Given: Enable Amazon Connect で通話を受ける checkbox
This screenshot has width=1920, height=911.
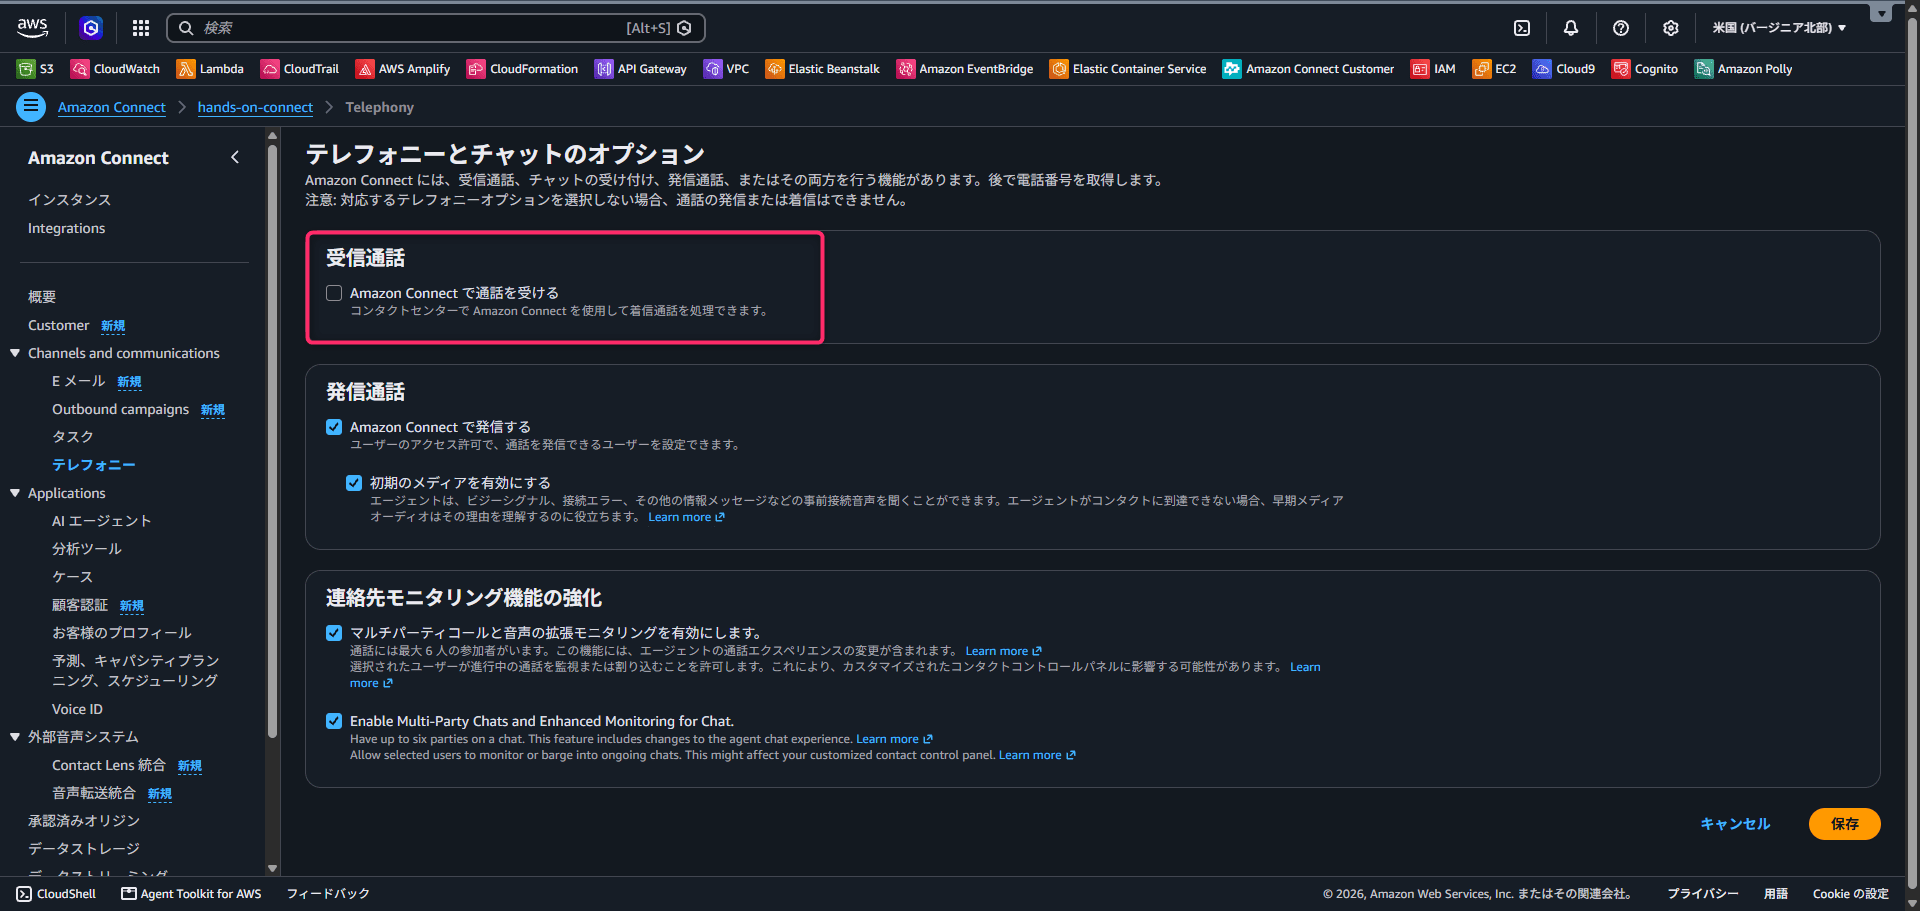Looking at the screenshot, I should (334, 293).
